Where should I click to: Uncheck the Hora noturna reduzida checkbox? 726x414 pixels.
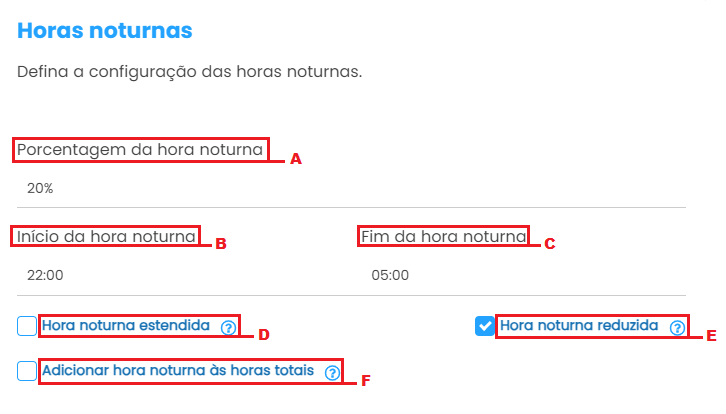tap(485, 326)
